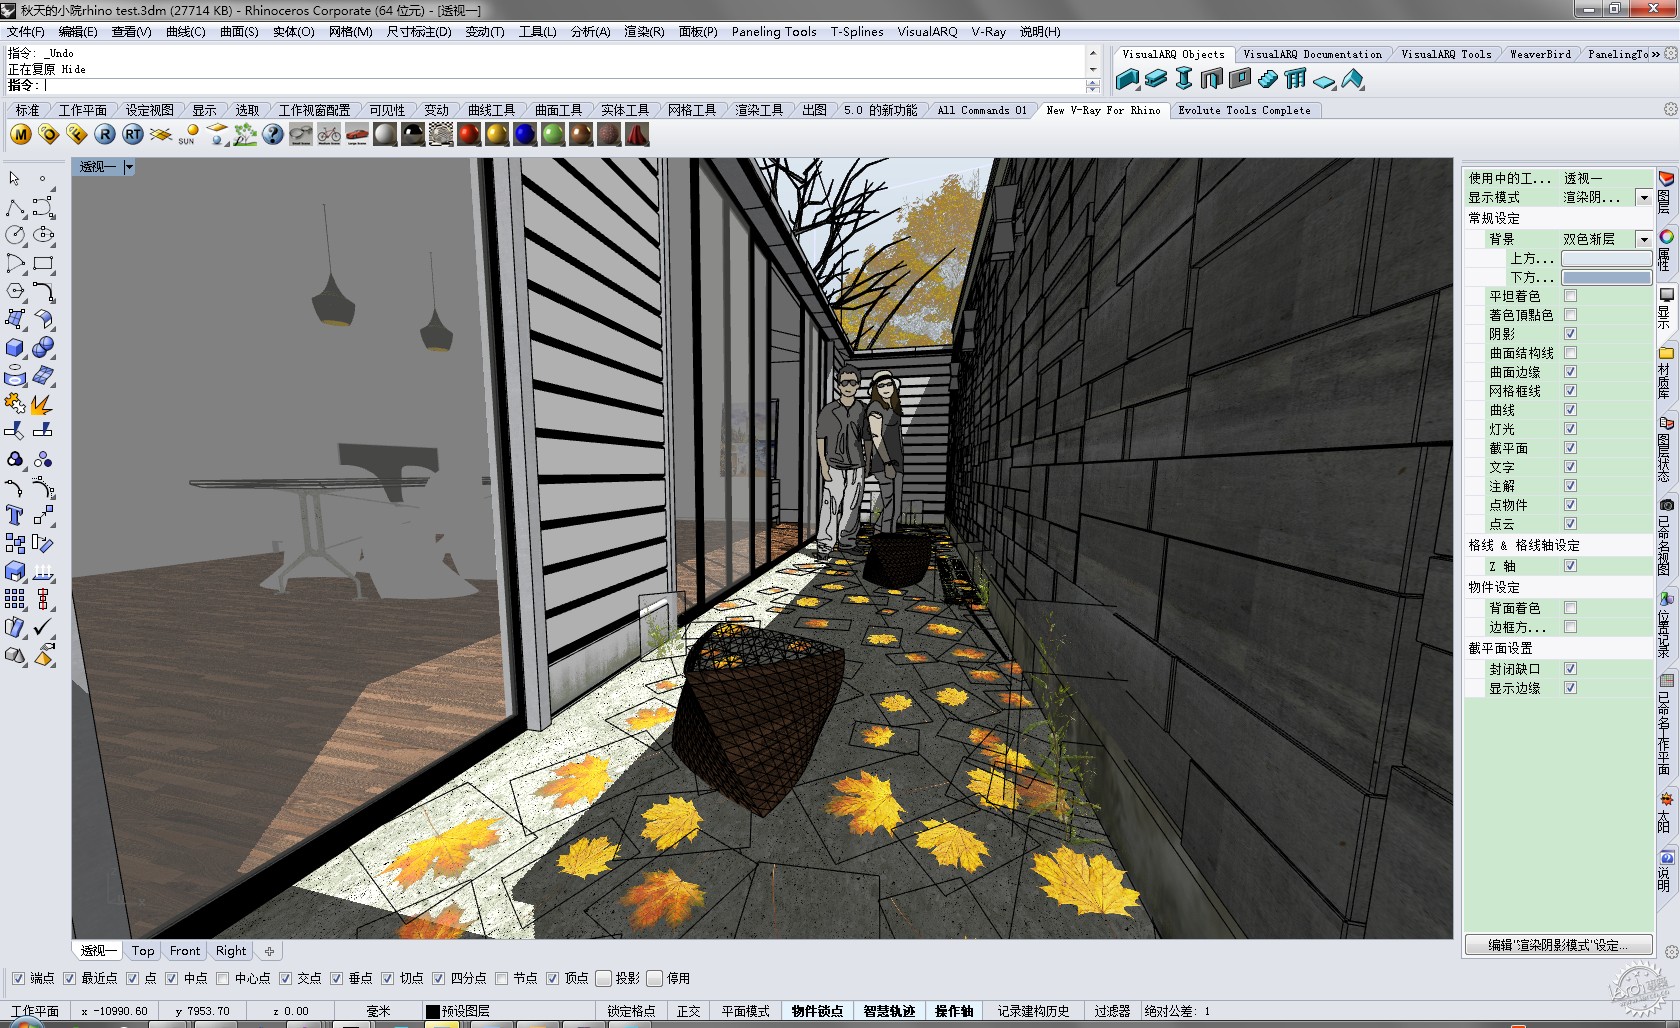Toggle 平坦着色 checkbox
This screenshot has width=1680, height=1028.
[x=1570, y=296]
